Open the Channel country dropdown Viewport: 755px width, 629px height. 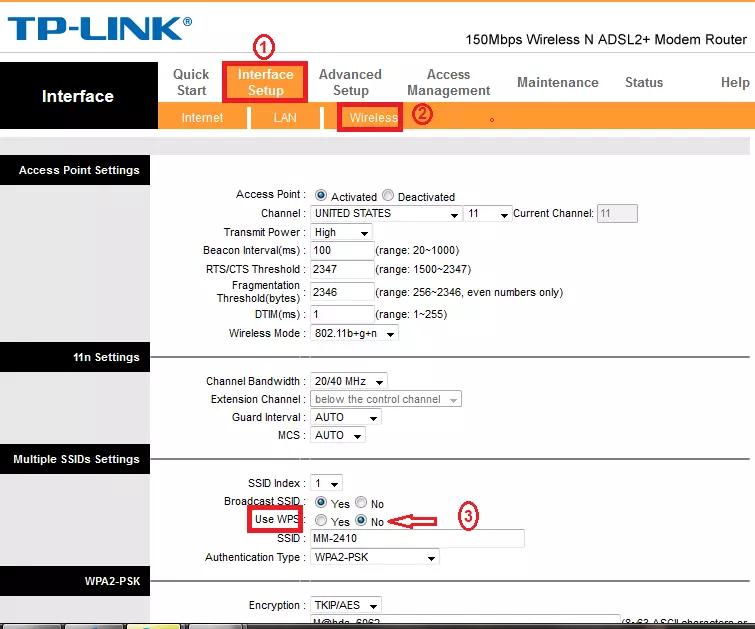coord(385,214)
